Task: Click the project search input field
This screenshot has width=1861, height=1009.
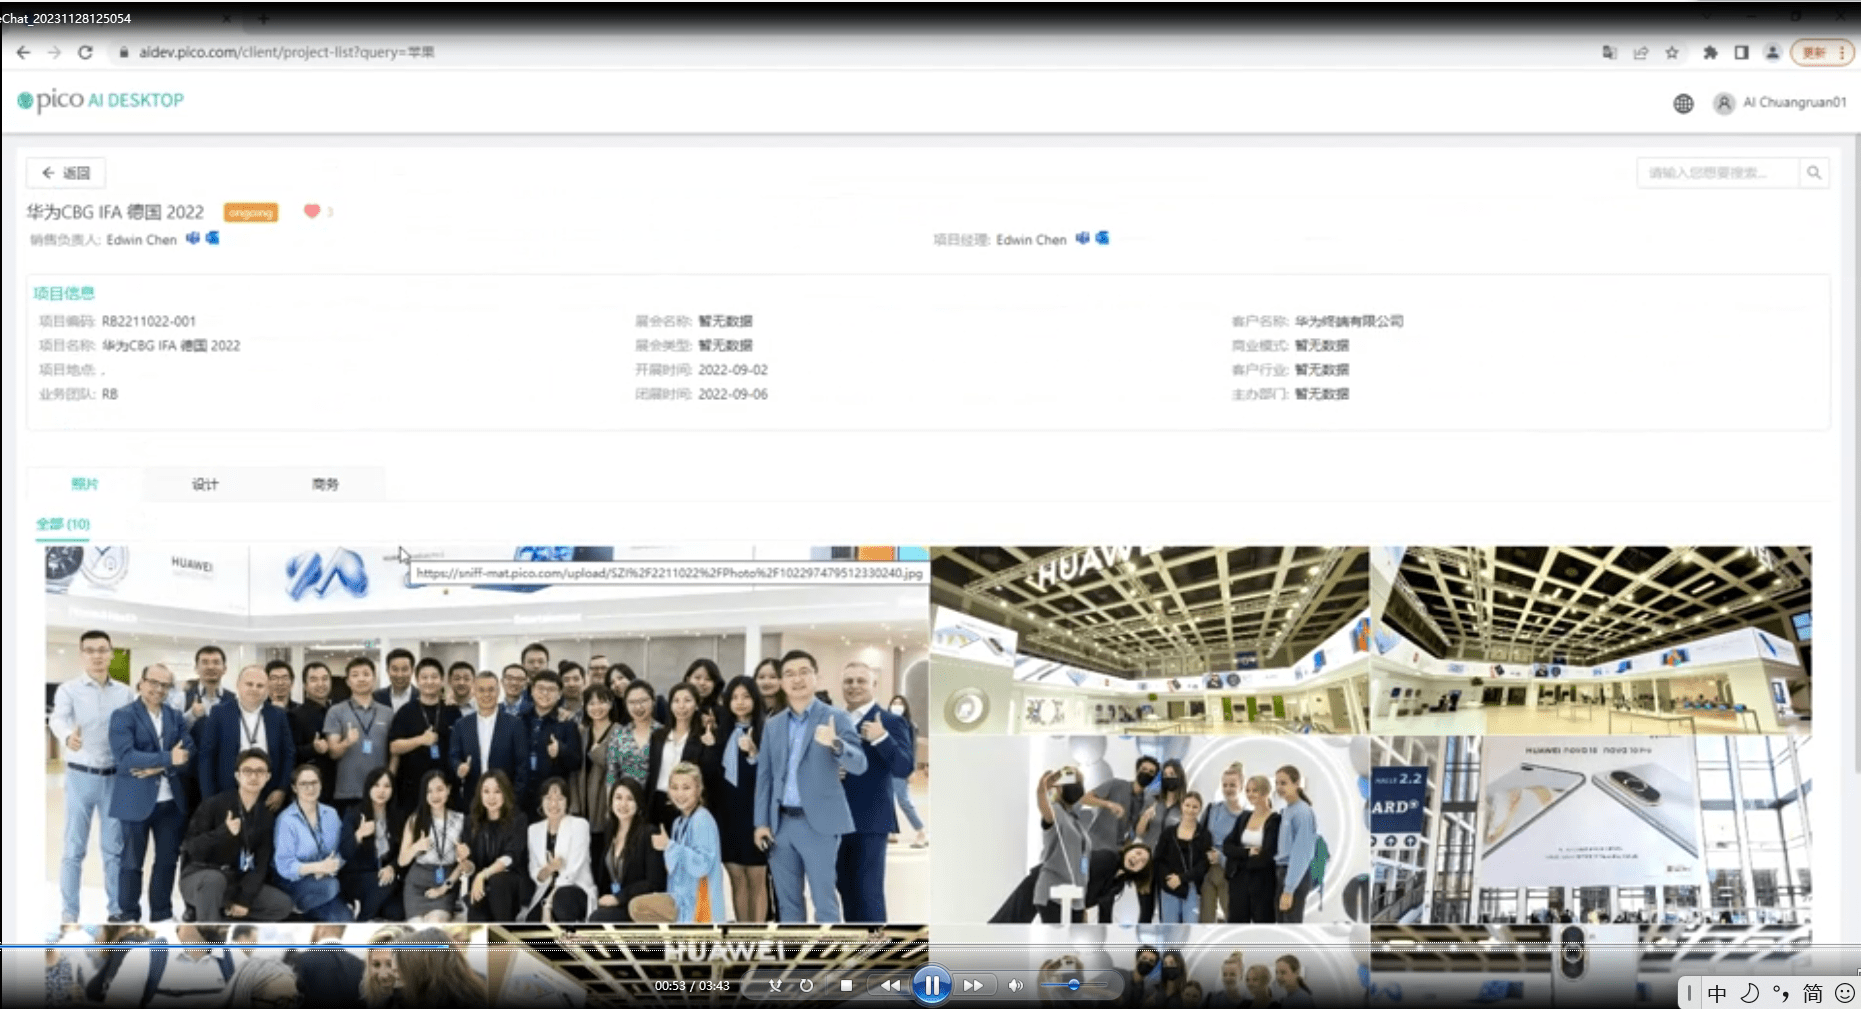Action: coord(1717,173)
